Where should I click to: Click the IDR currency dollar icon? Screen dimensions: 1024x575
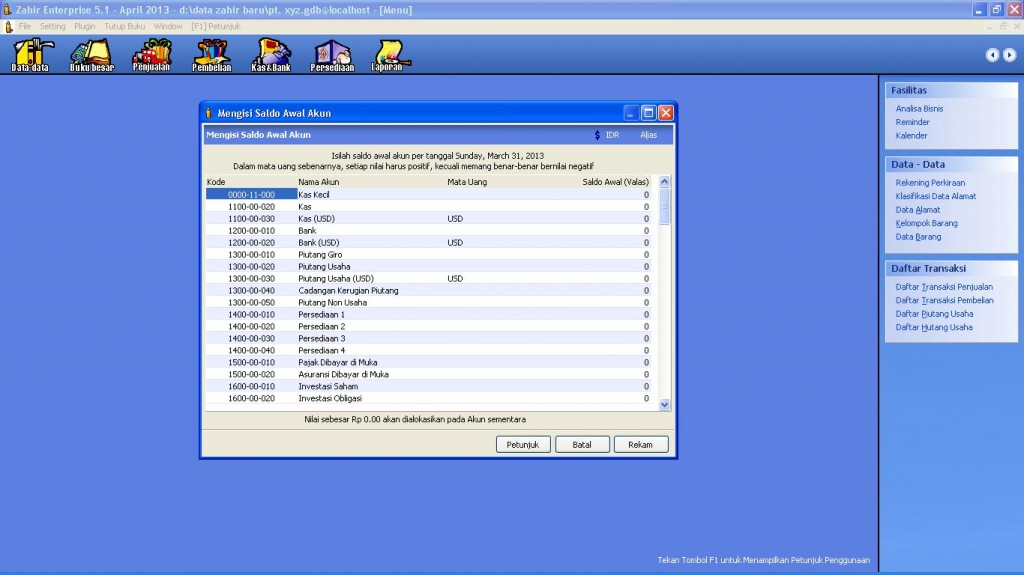click(597, 134)
